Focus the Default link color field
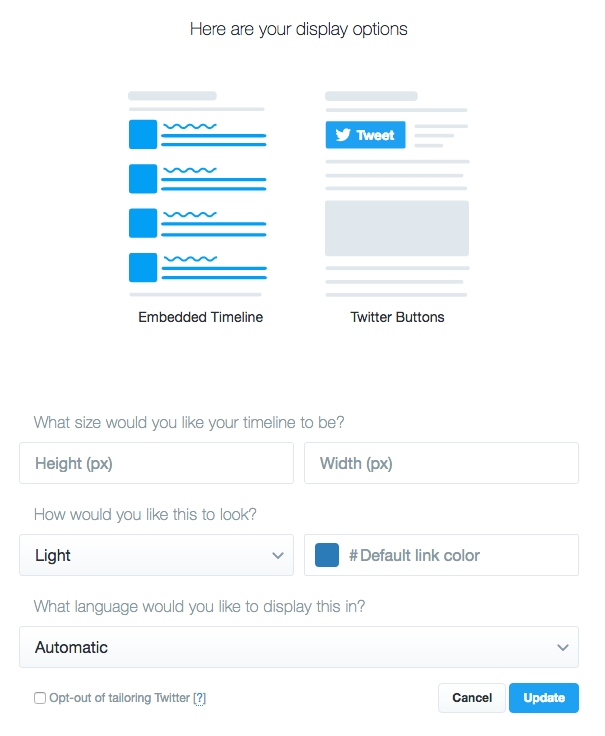The height and width of the screenshot is (736, 605). 441,555
